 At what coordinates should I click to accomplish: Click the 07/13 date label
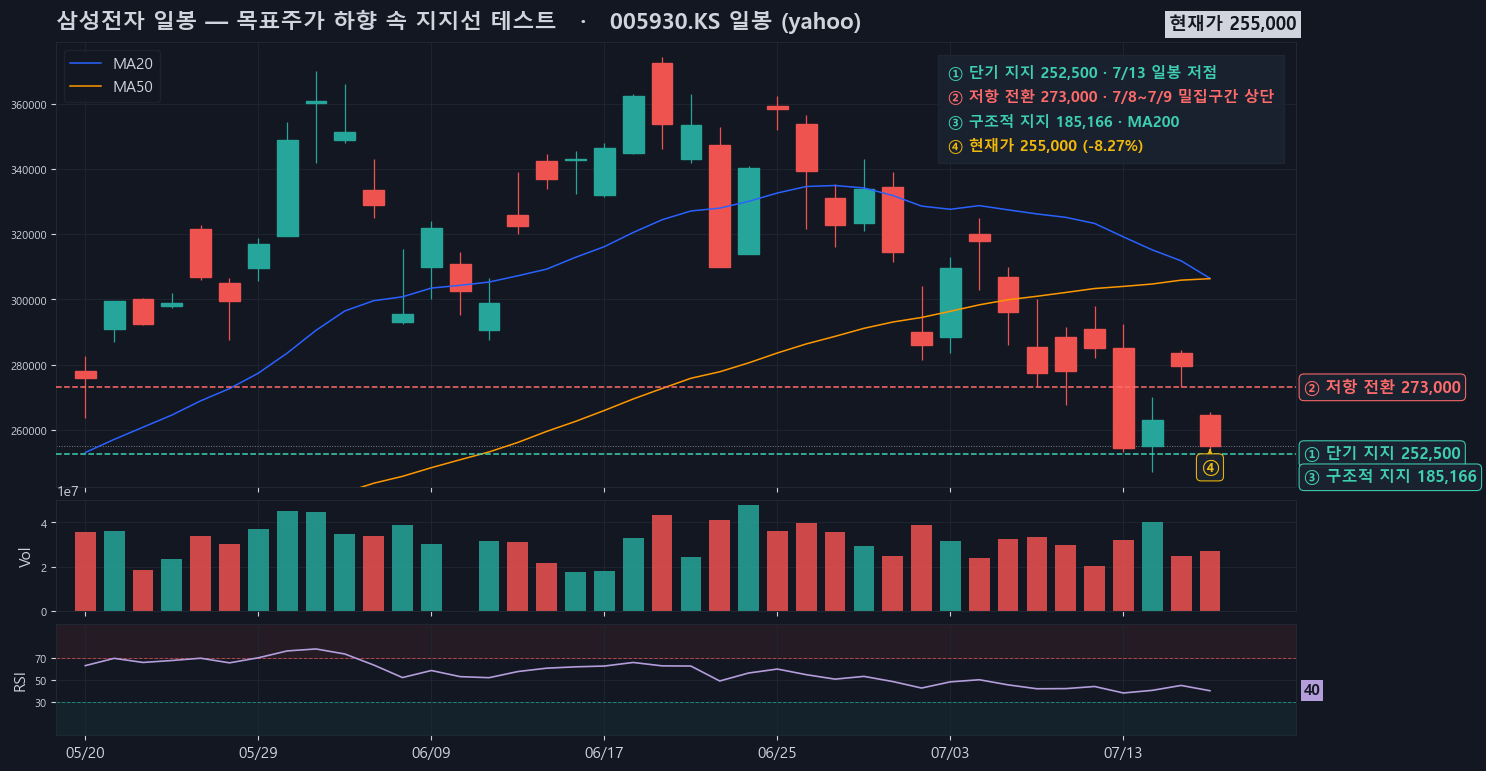[1123, 751]
